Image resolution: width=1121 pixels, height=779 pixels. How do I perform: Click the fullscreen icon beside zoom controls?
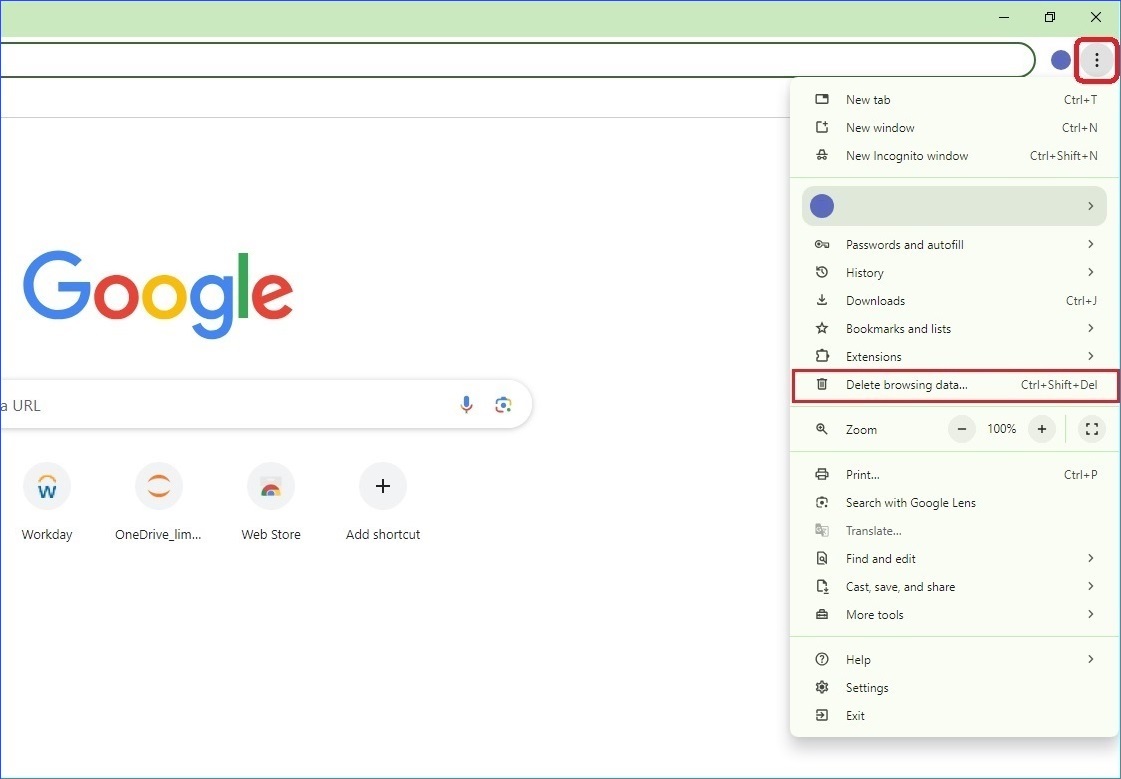click(1091, 429)
